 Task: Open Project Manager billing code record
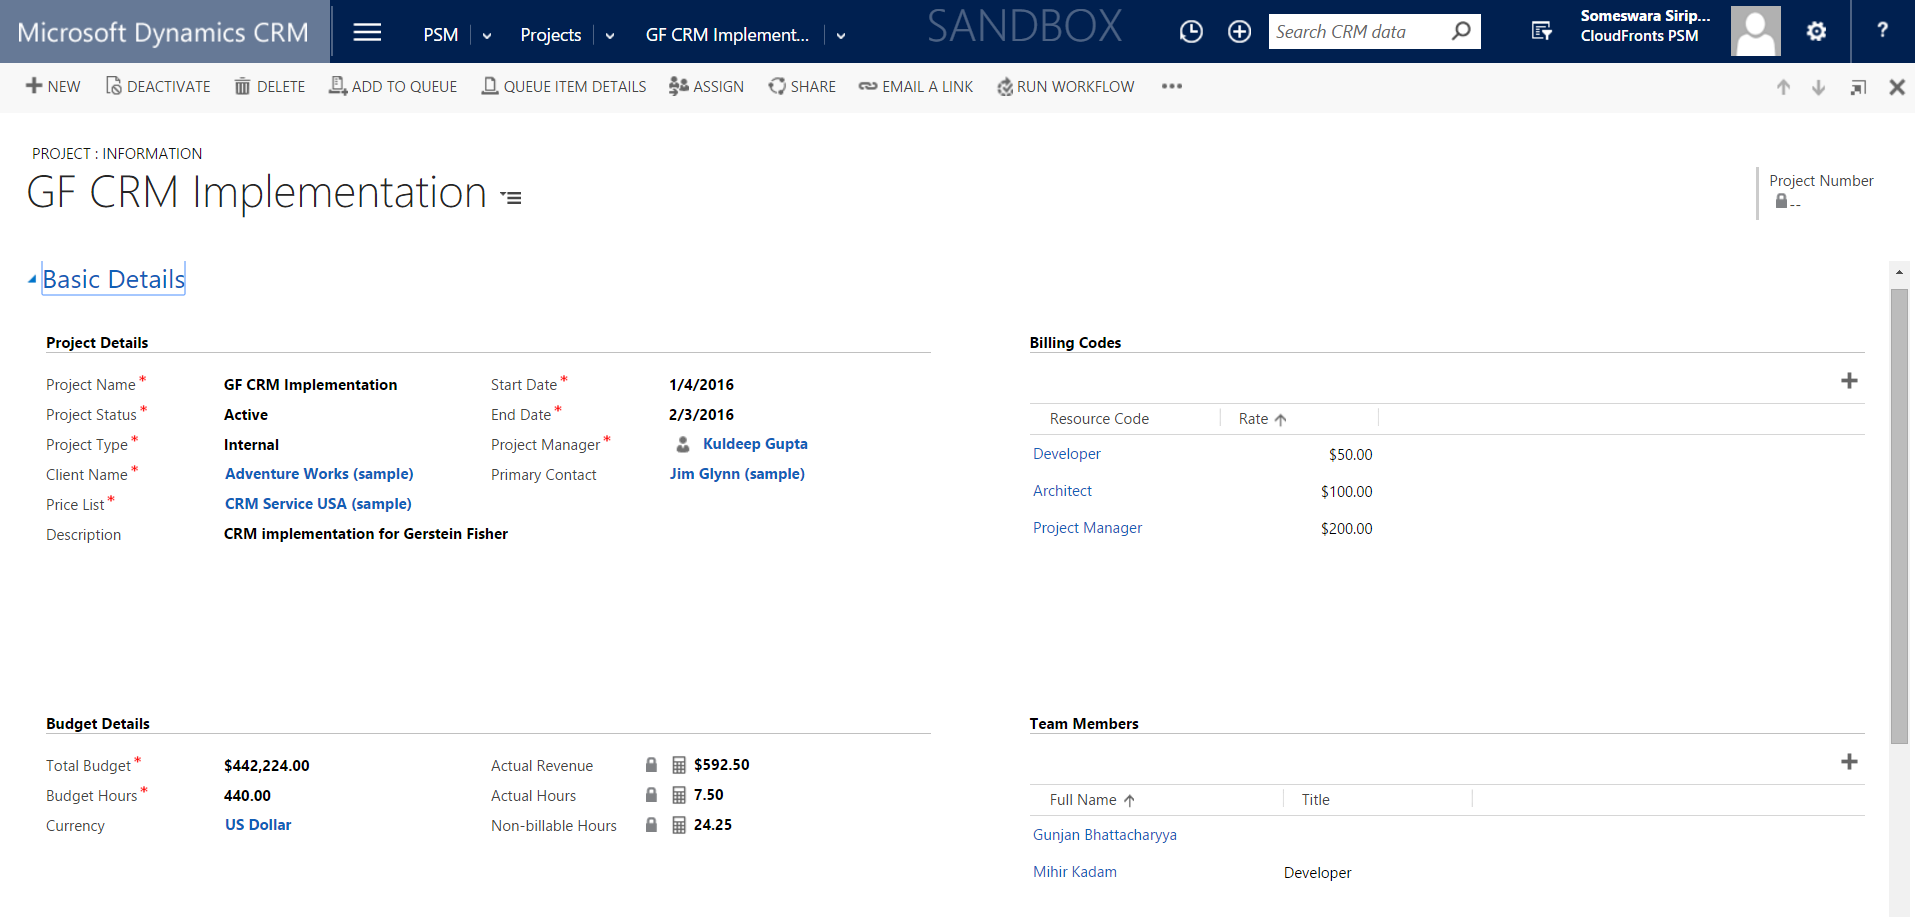coord(1087,528)
